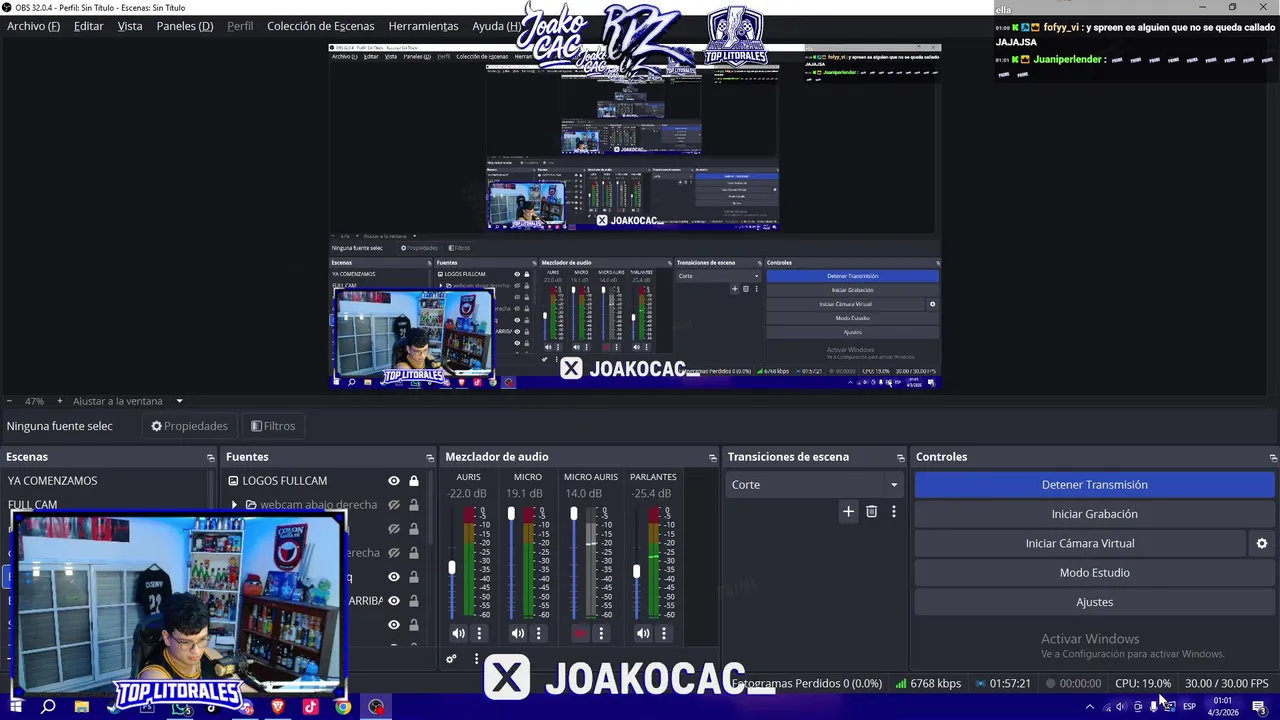Undock the Mezclador de audio panel
This screenshot has height=720, width=1280.
[x=713, y=457]
